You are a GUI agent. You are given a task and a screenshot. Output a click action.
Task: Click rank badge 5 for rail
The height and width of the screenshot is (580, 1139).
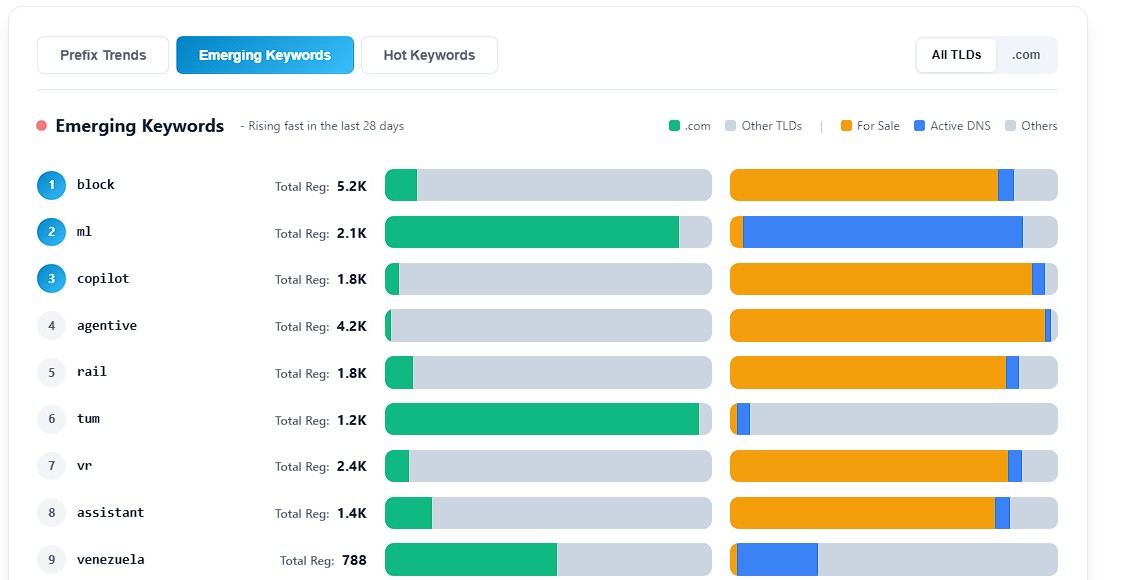[52, 372]
